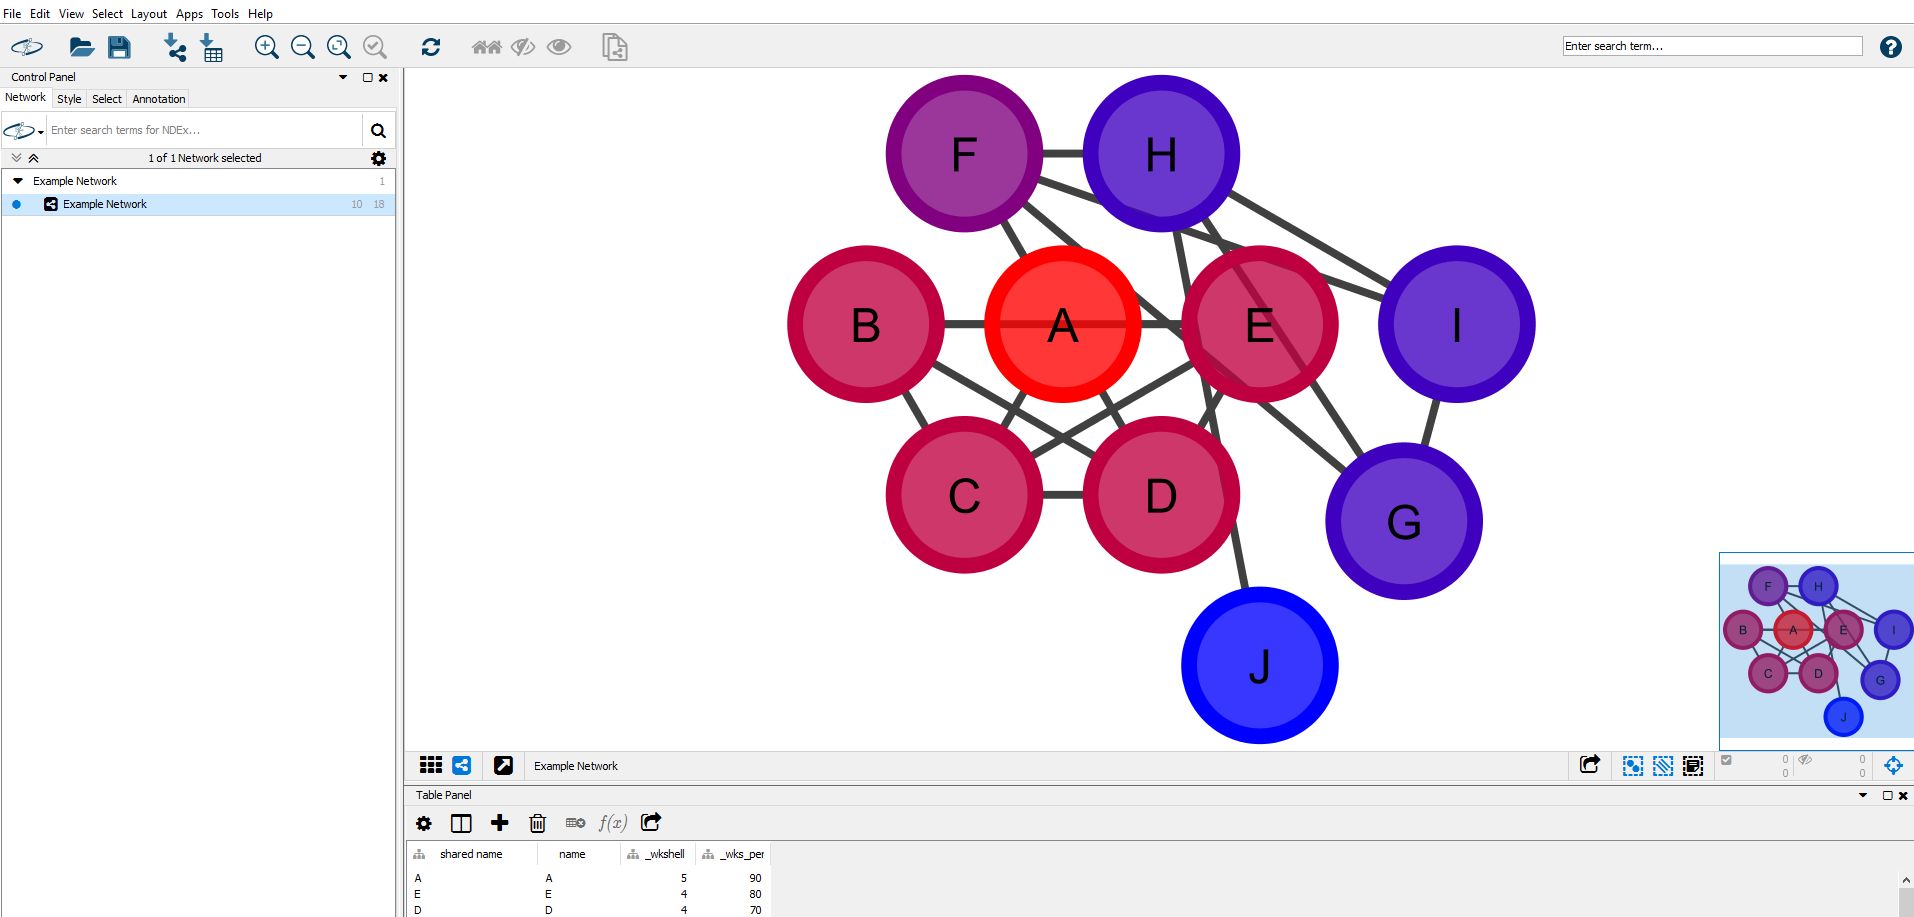Export network view share-arrow icon
Screen dimensions: 1914x917
tap(1590, 765)
